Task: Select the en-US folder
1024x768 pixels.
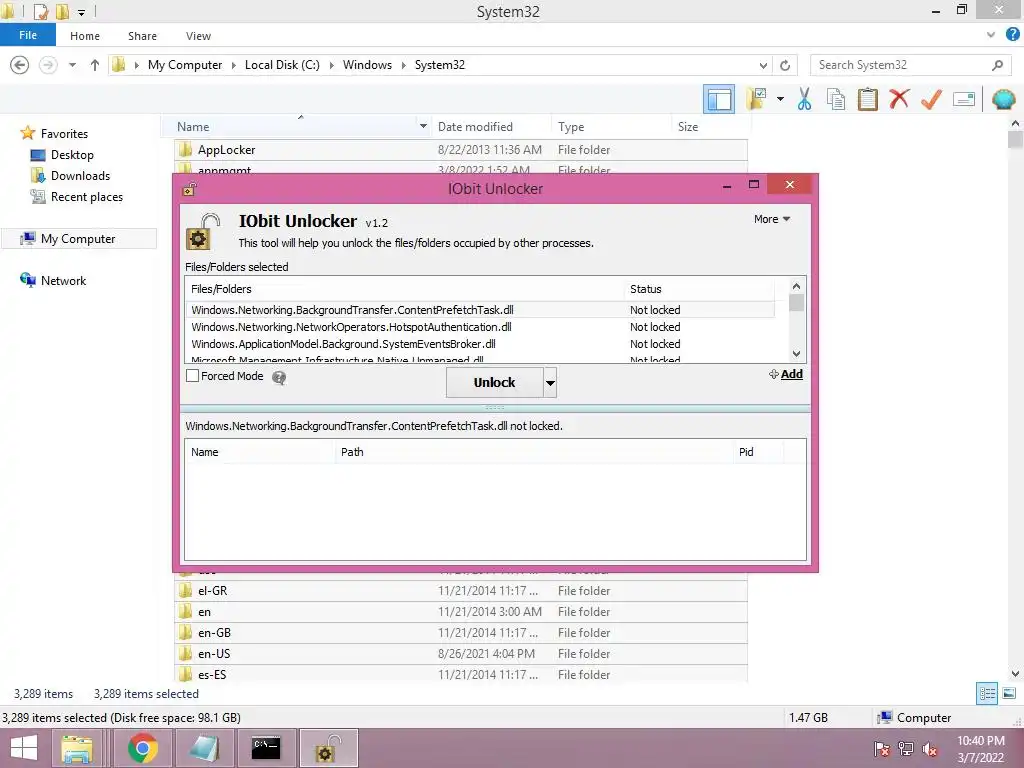Action: point(460,654)
